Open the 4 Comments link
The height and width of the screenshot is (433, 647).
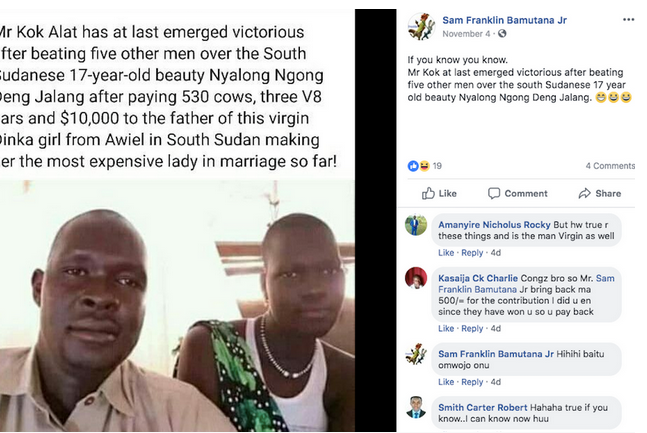pos(610,166)
